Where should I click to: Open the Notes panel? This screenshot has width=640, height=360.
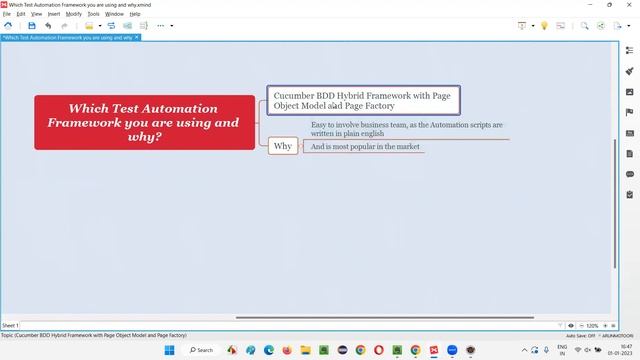(629, 153)
